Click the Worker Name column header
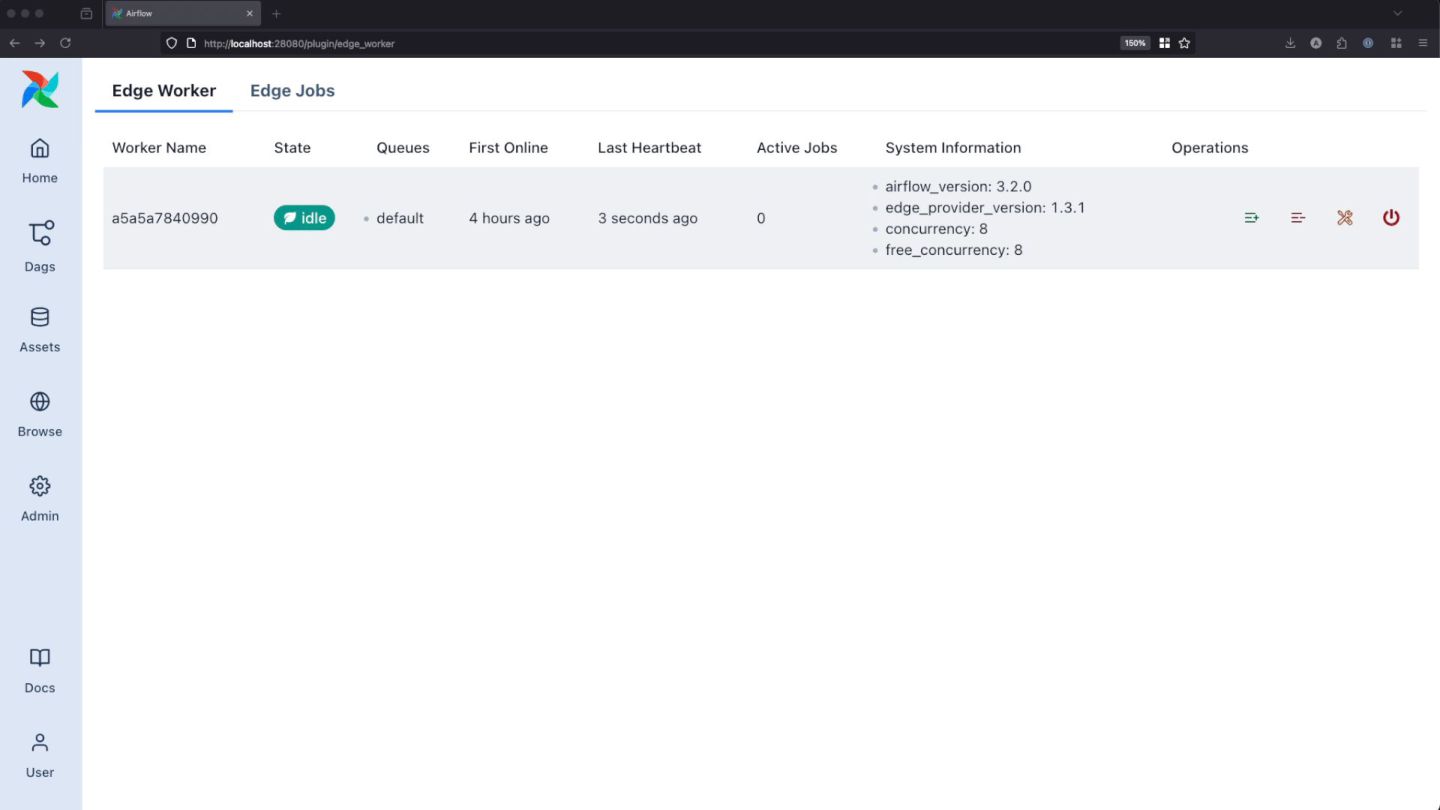This screenshot has width=1440, height=810. tap(159, 147)
